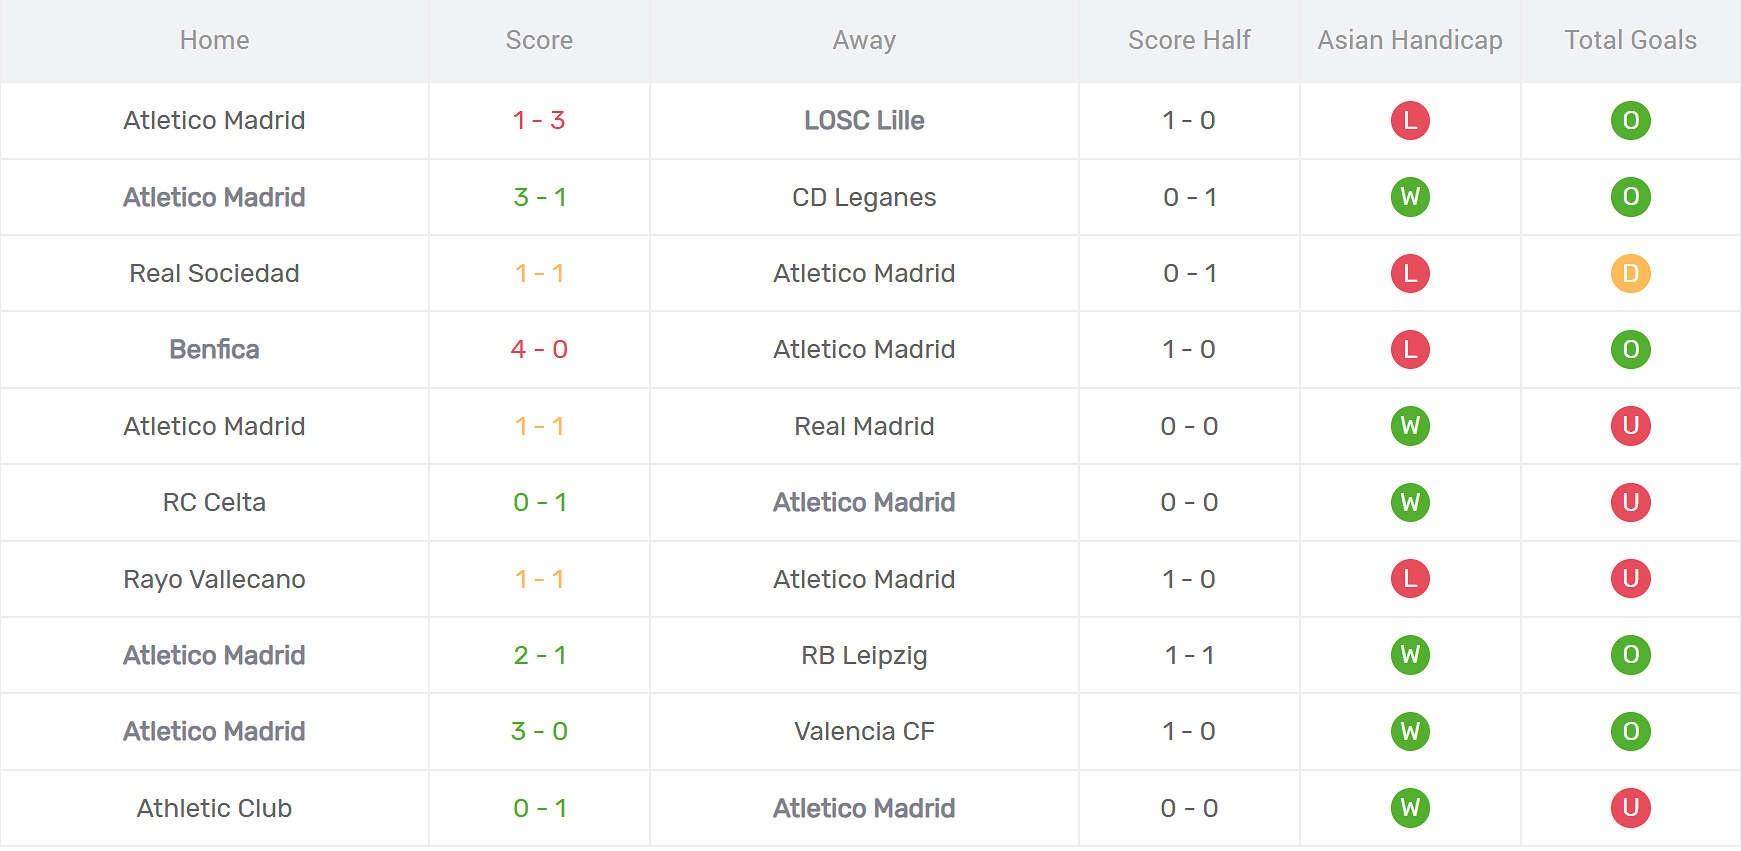Click the orange D badge in Real Sociedad row
The image size is (1741, 851).
pos(1630,273)
